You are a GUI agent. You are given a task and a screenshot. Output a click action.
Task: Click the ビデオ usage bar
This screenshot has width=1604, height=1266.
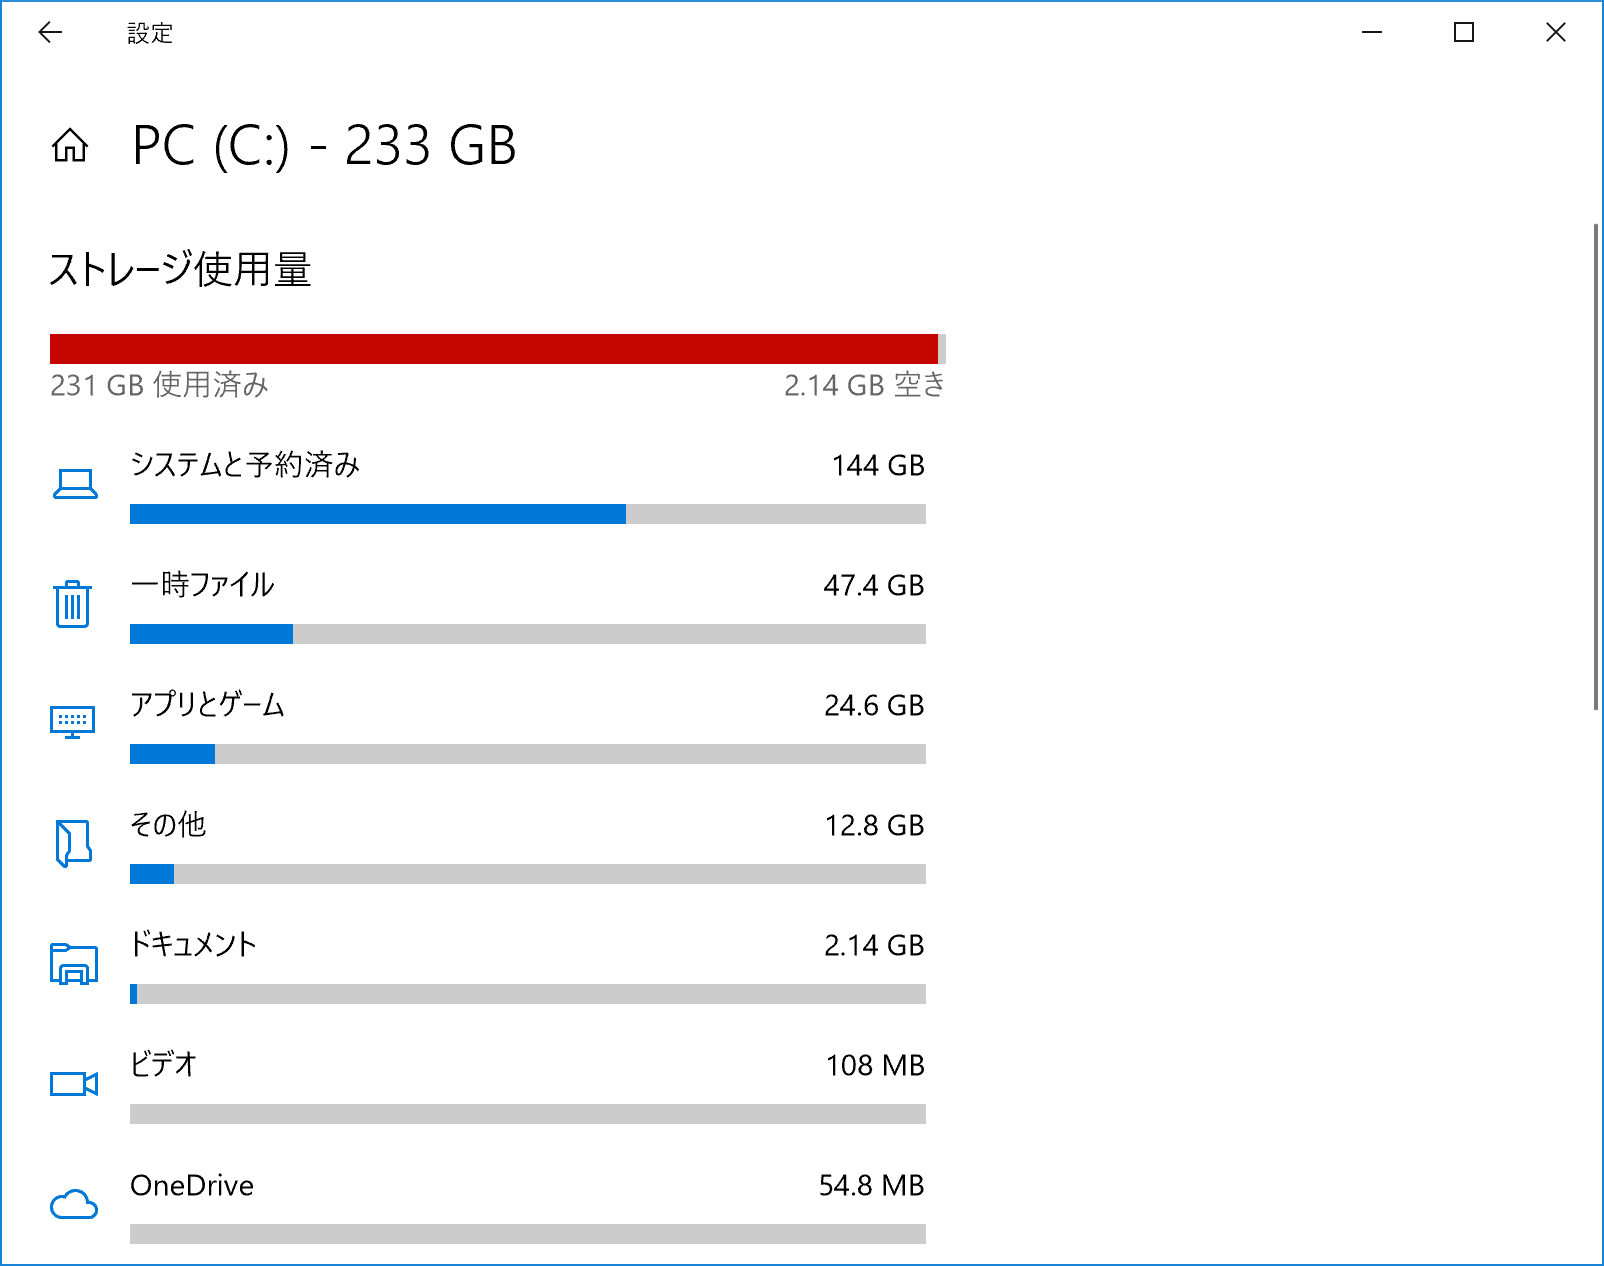click(x=528, y=1108)
